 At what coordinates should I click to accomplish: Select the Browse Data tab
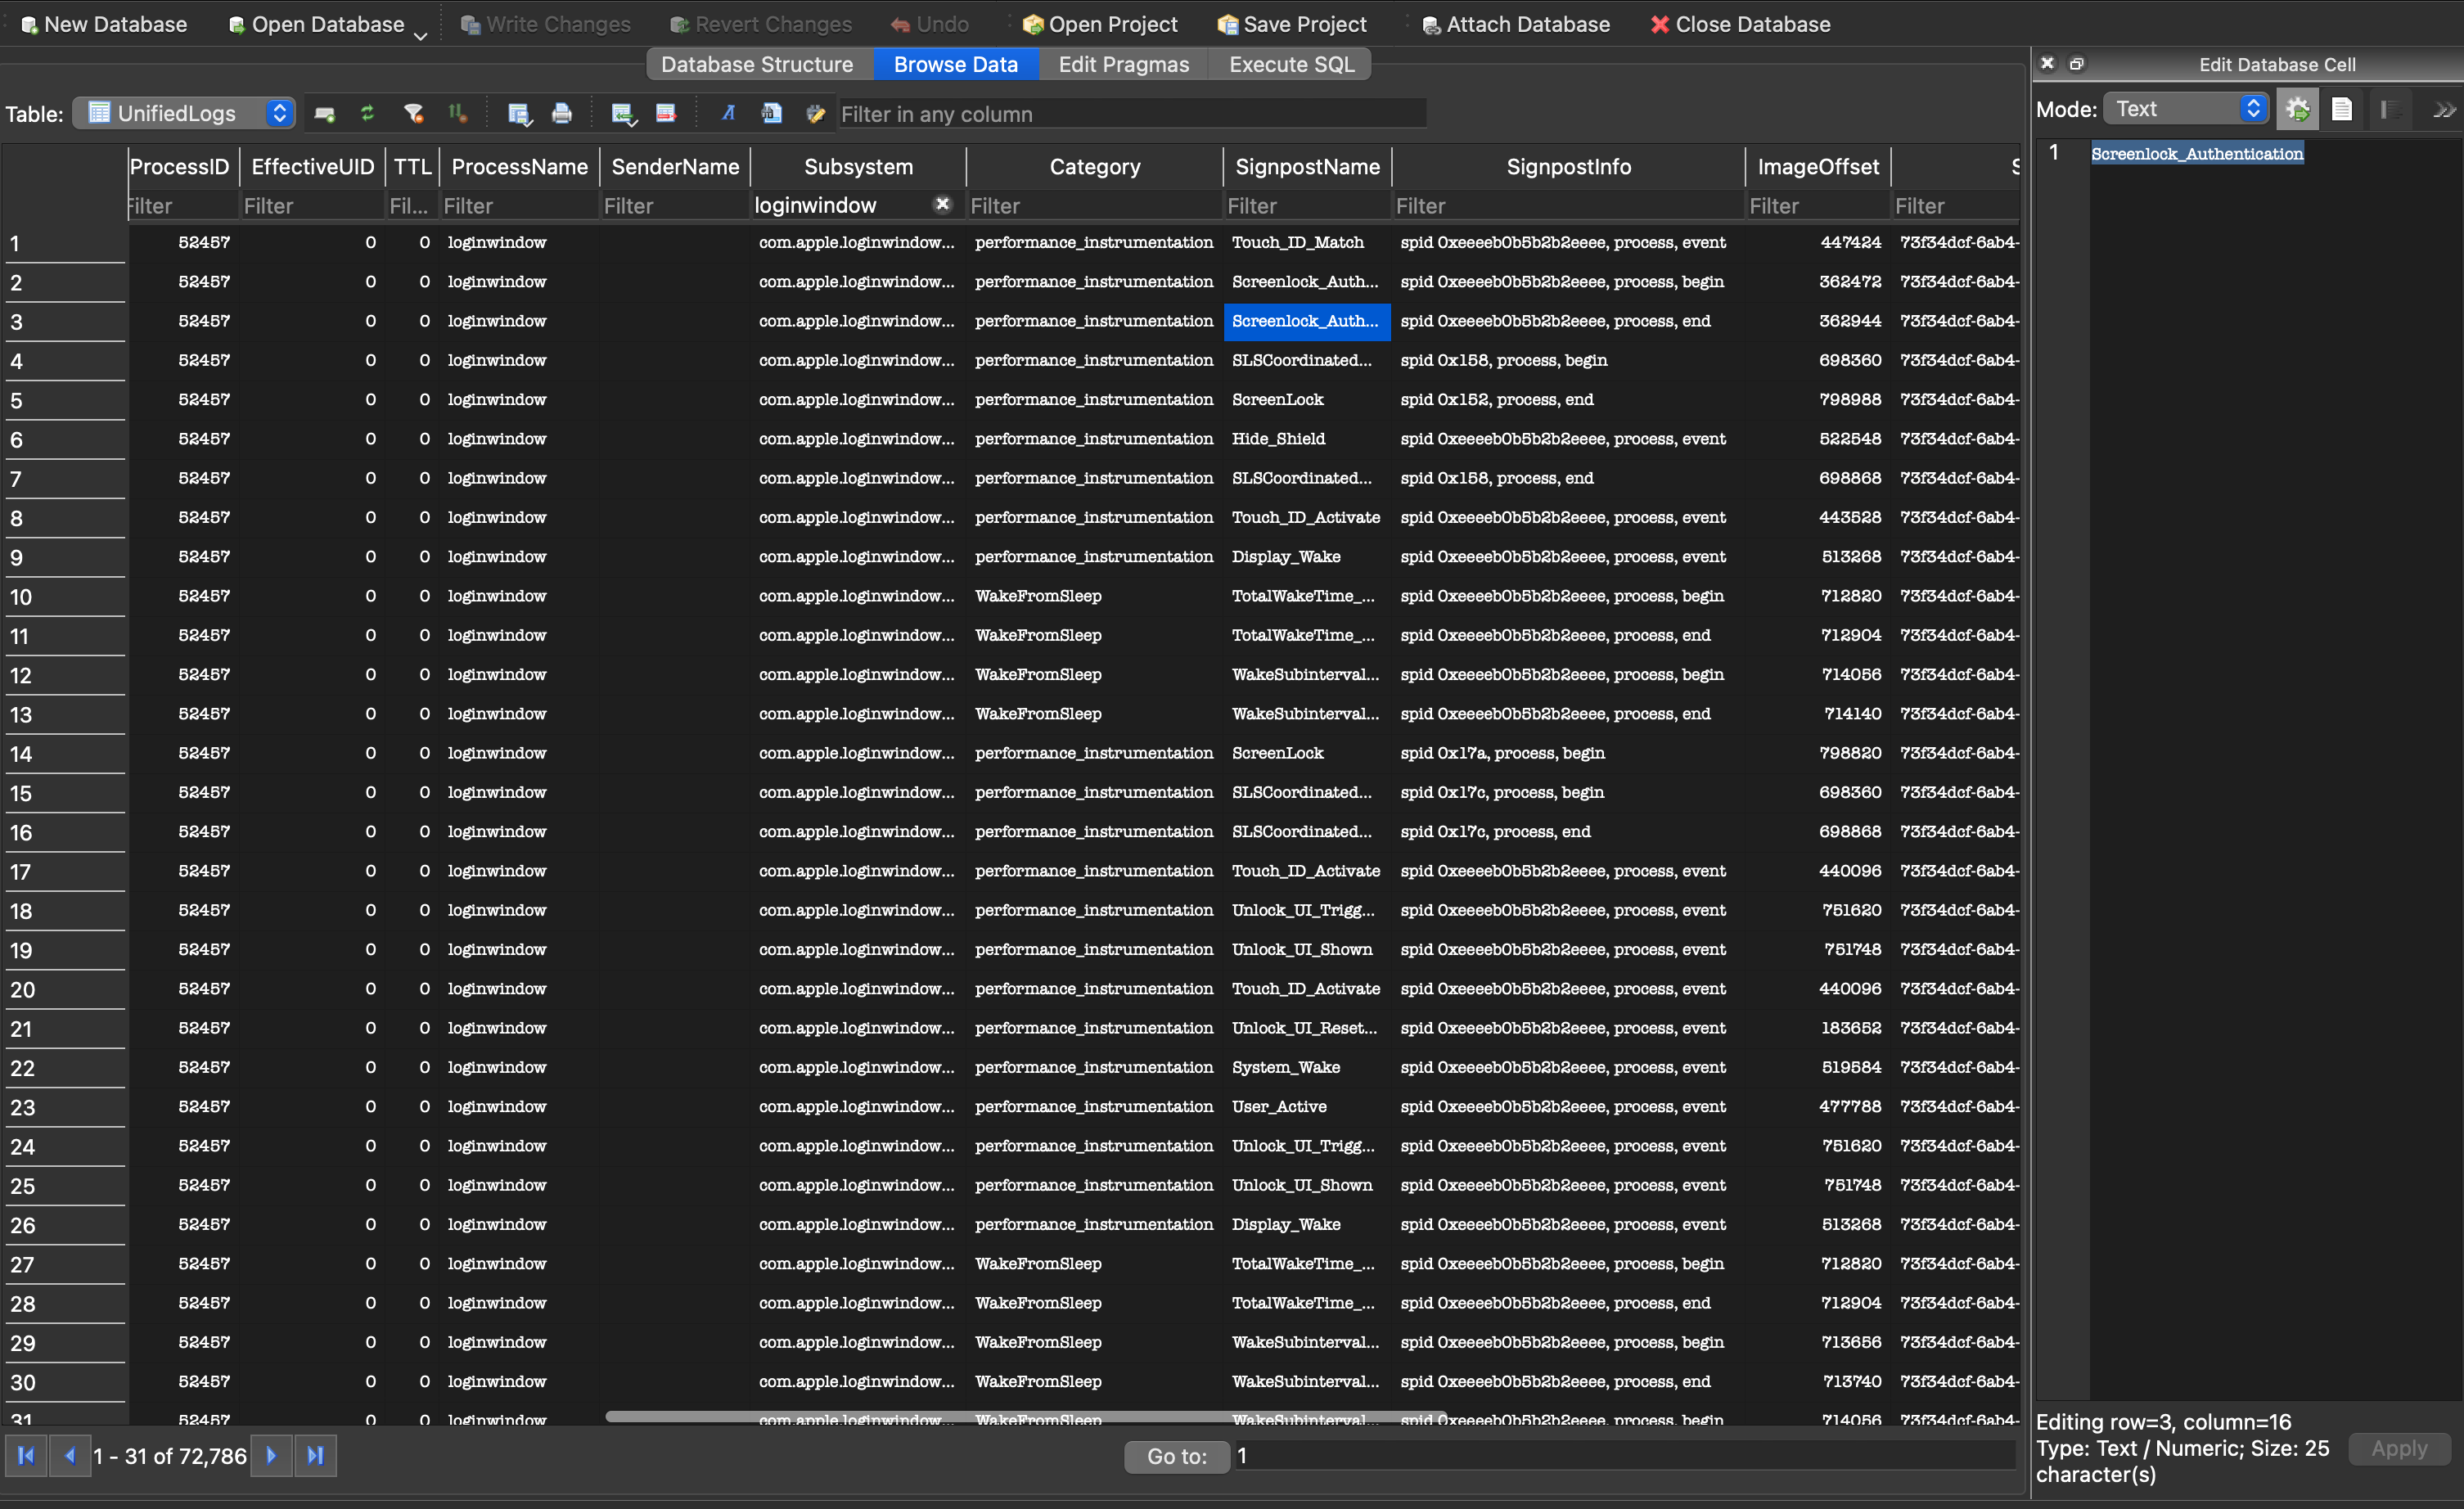click(x=955, y=65)
